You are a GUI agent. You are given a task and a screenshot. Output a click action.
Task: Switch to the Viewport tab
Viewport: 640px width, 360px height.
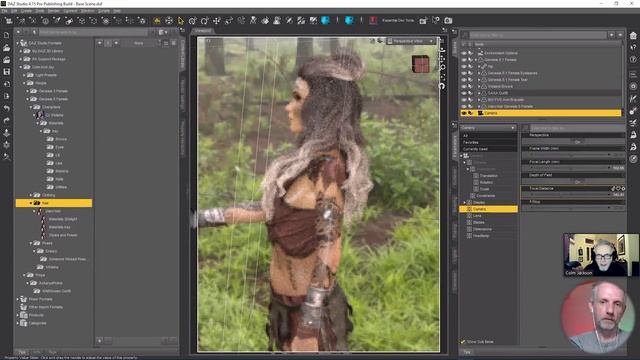pos(202,31)
